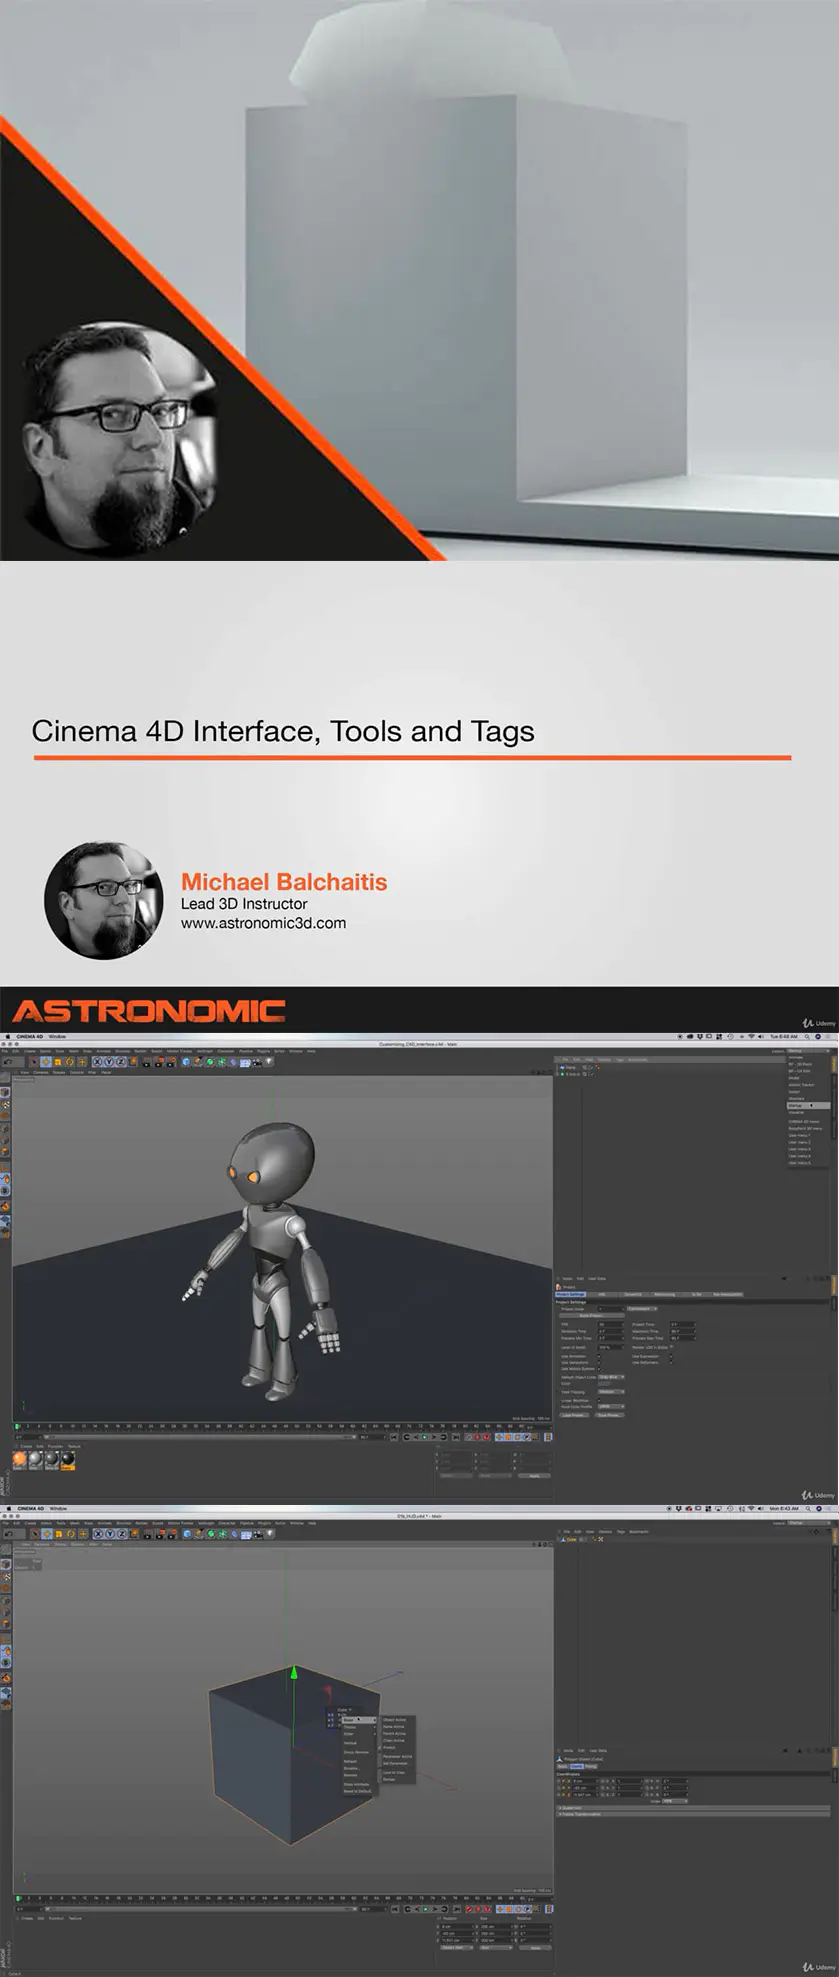
Task: Click the Load Preset button
Action: (574, 1415)
